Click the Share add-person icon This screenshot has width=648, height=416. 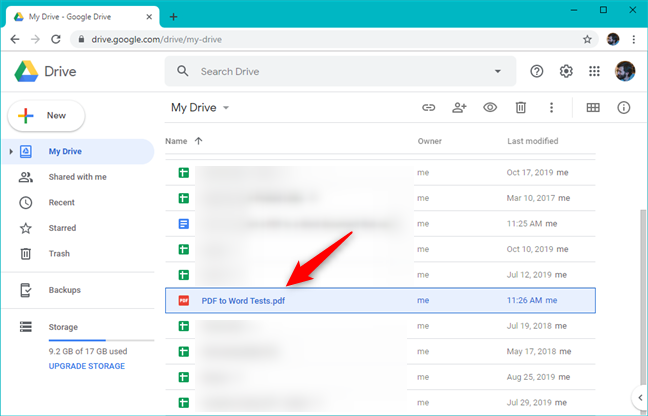coord(459,108)
